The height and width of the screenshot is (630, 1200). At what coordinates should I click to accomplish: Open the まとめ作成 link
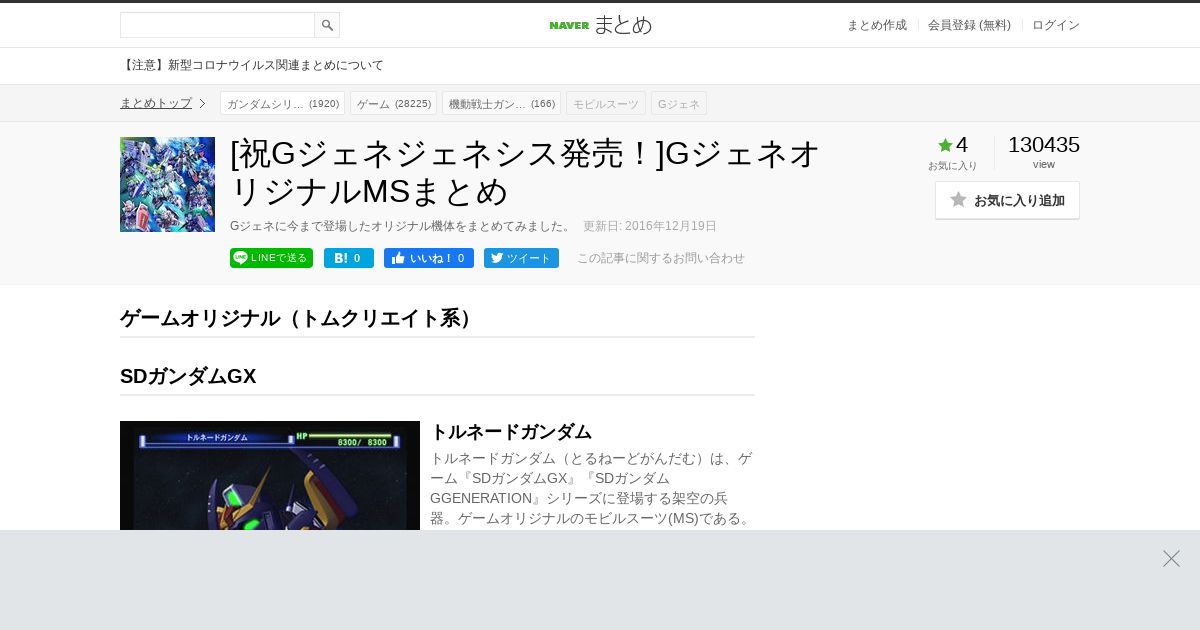(877, 25)
